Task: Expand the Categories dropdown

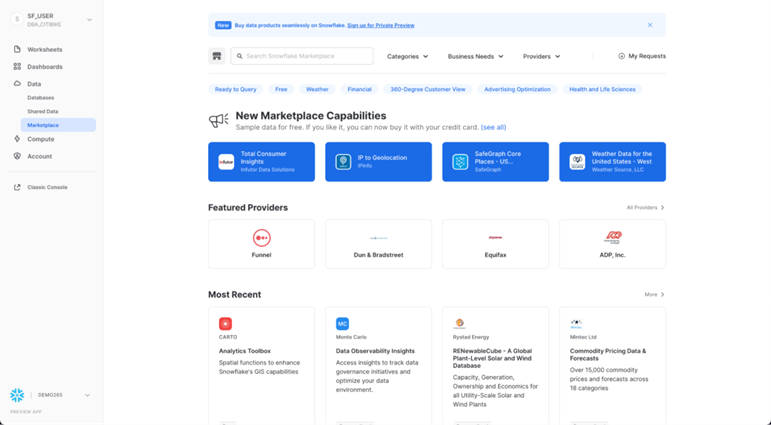Action: (x=407, y=57)
